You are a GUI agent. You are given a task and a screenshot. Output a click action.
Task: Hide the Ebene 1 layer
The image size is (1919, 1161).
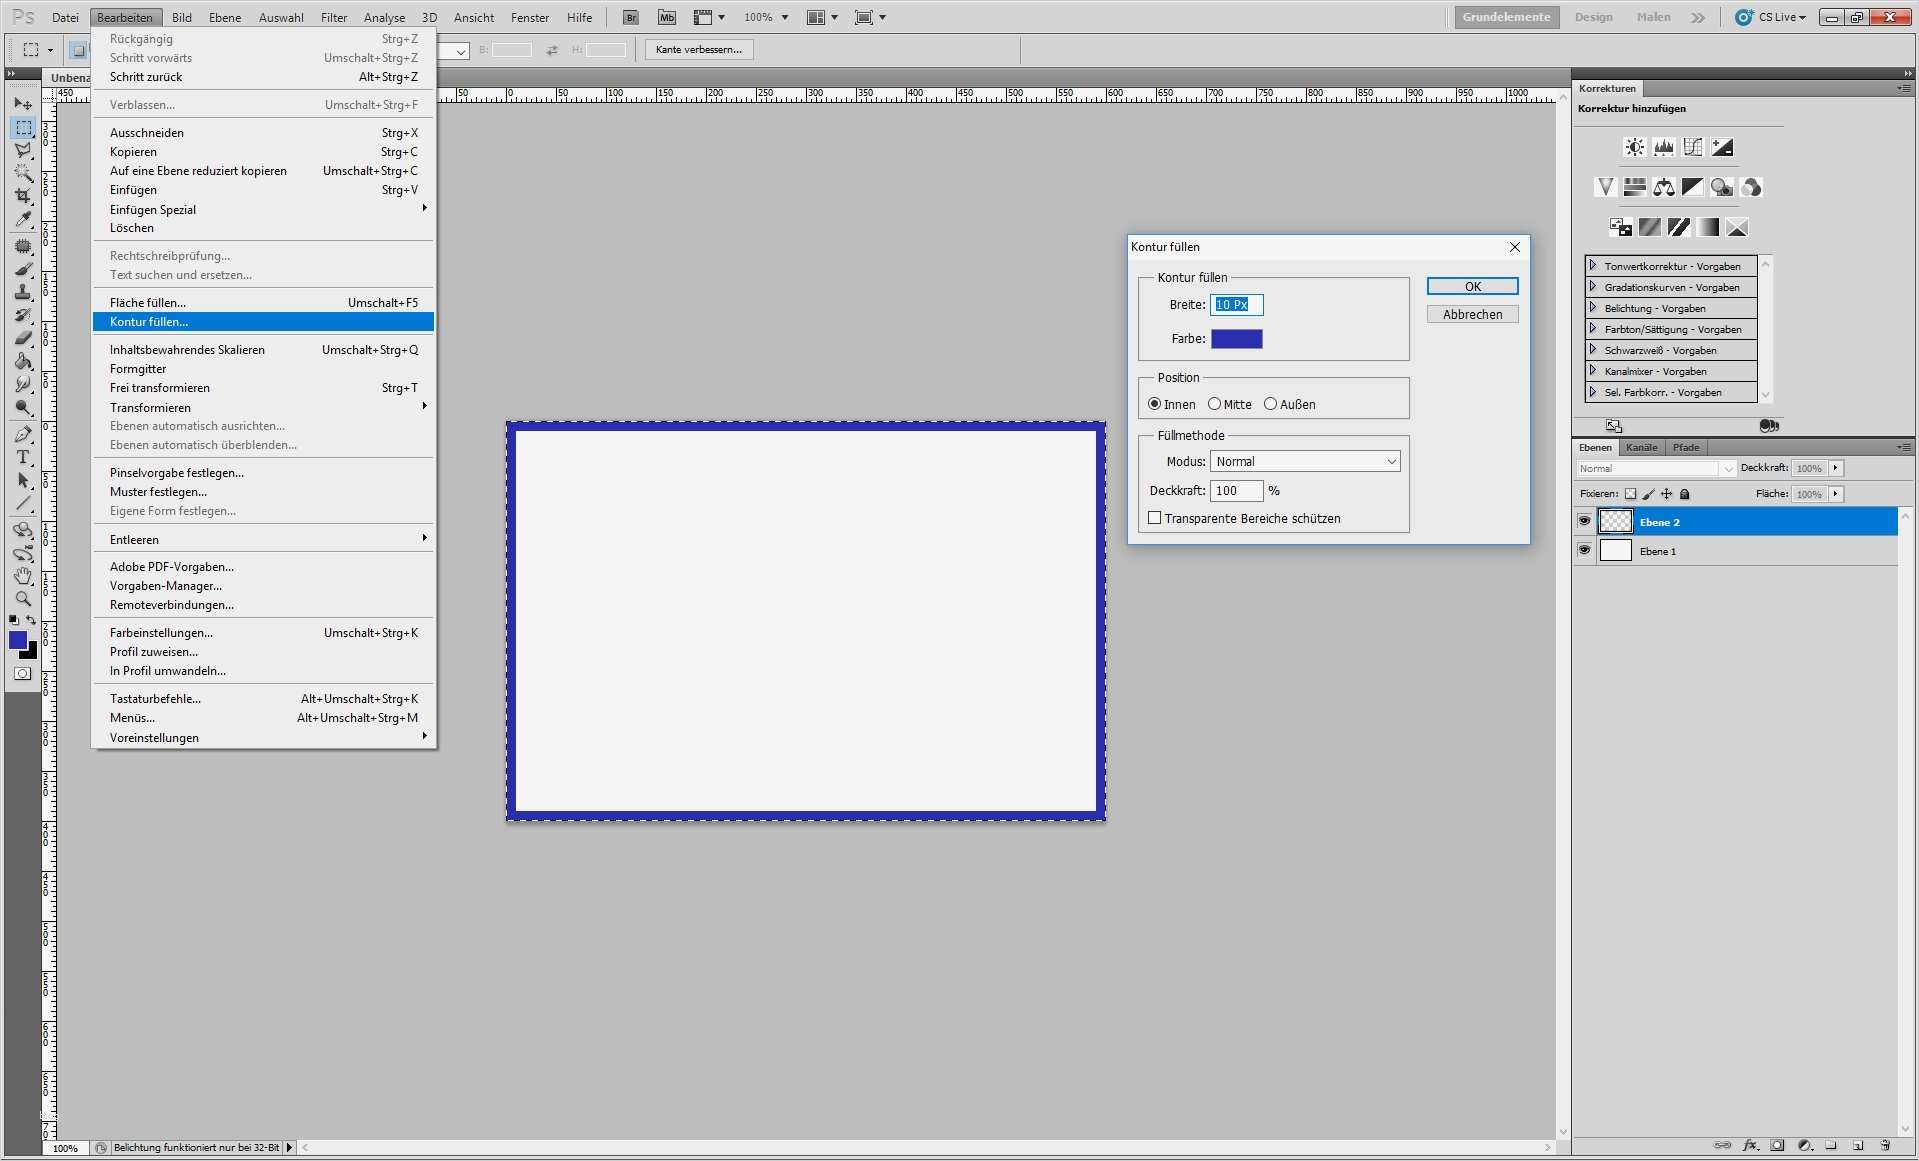(x=1584, y=550)
